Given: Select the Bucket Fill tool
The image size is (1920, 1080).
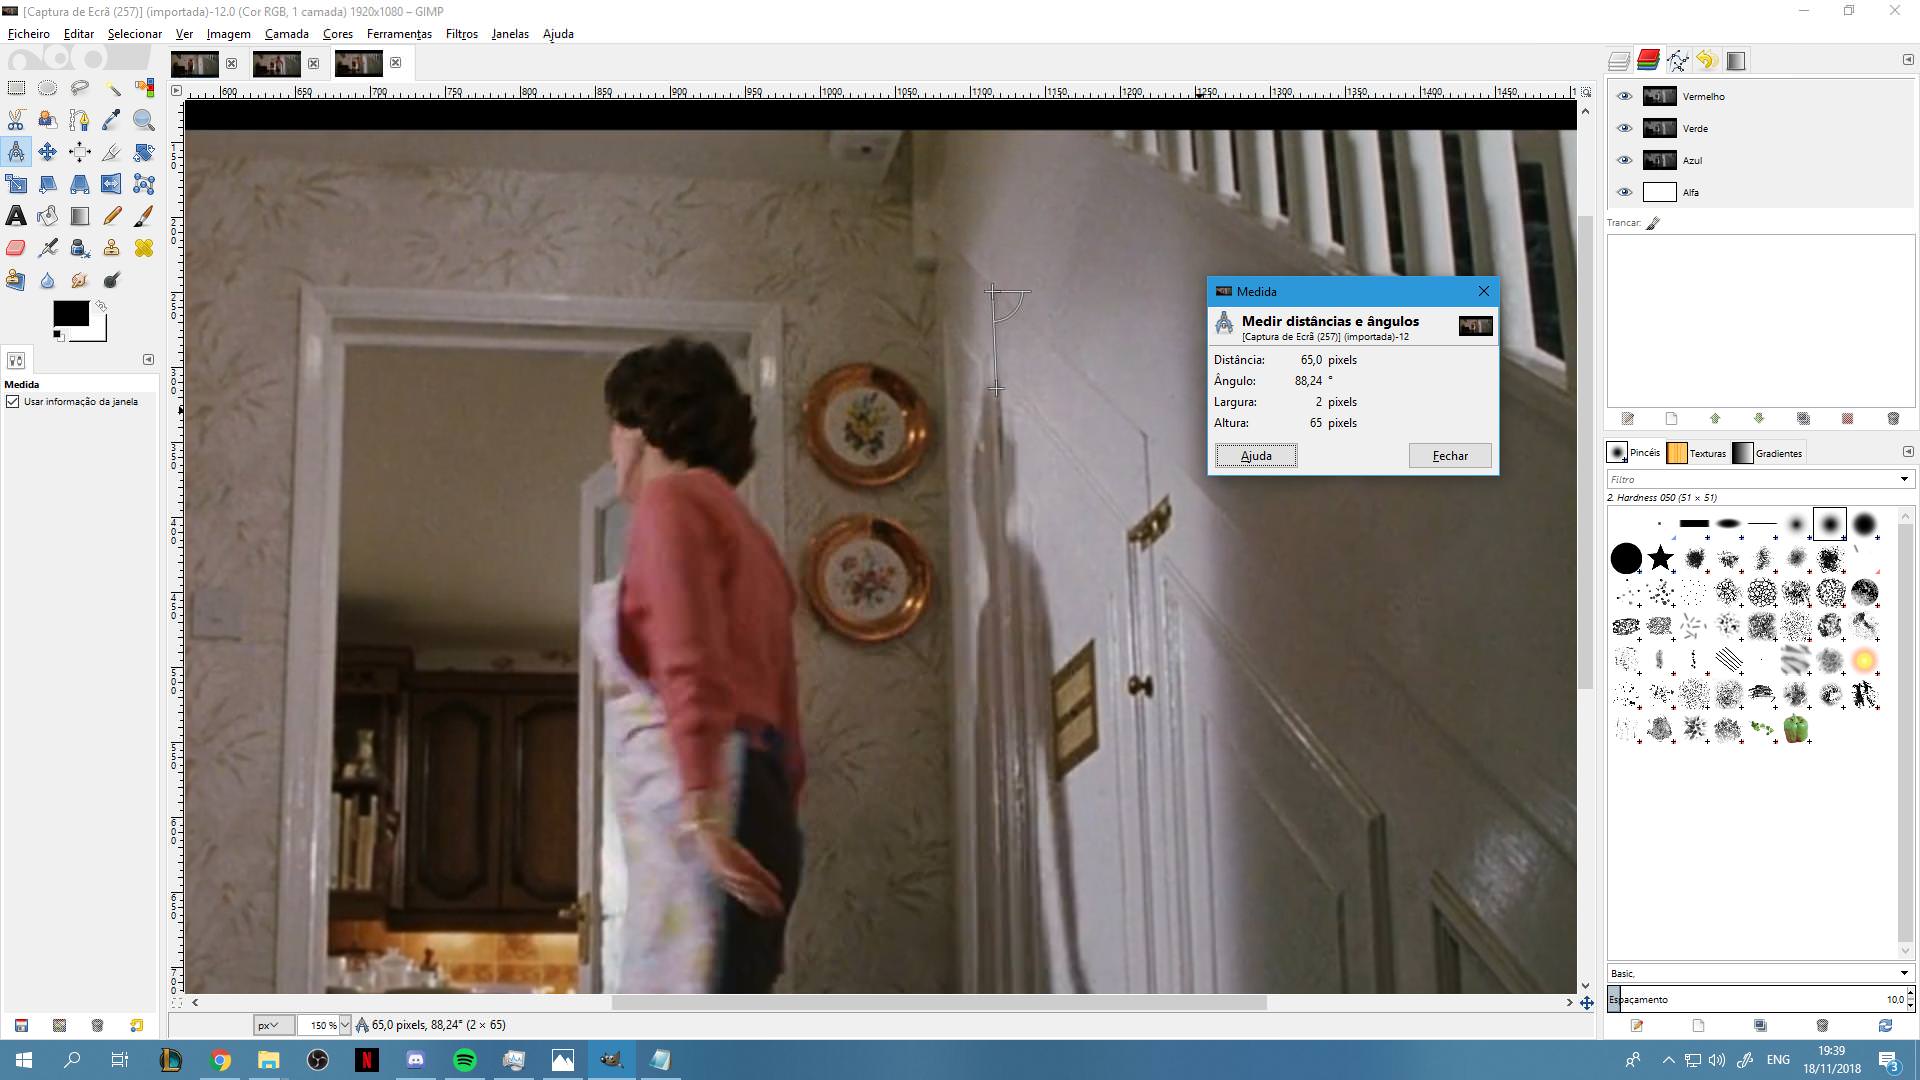Looking at the screenshot, I should (x=48, y=216).
